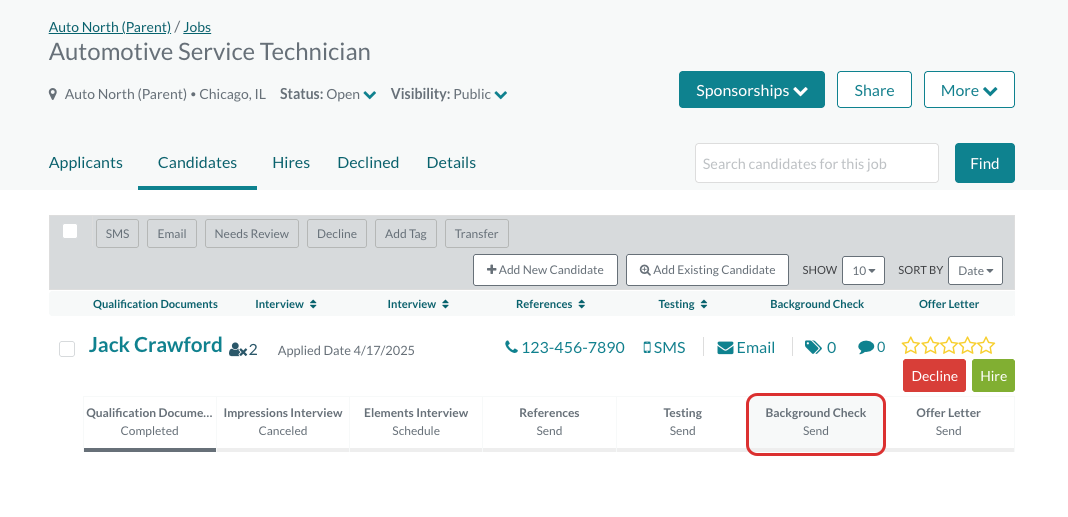Image resolution: width=1068 pixels, height=517 pixels.
Task: Click the duplicate applicants icon showing 2
Action: click(238, 350)
